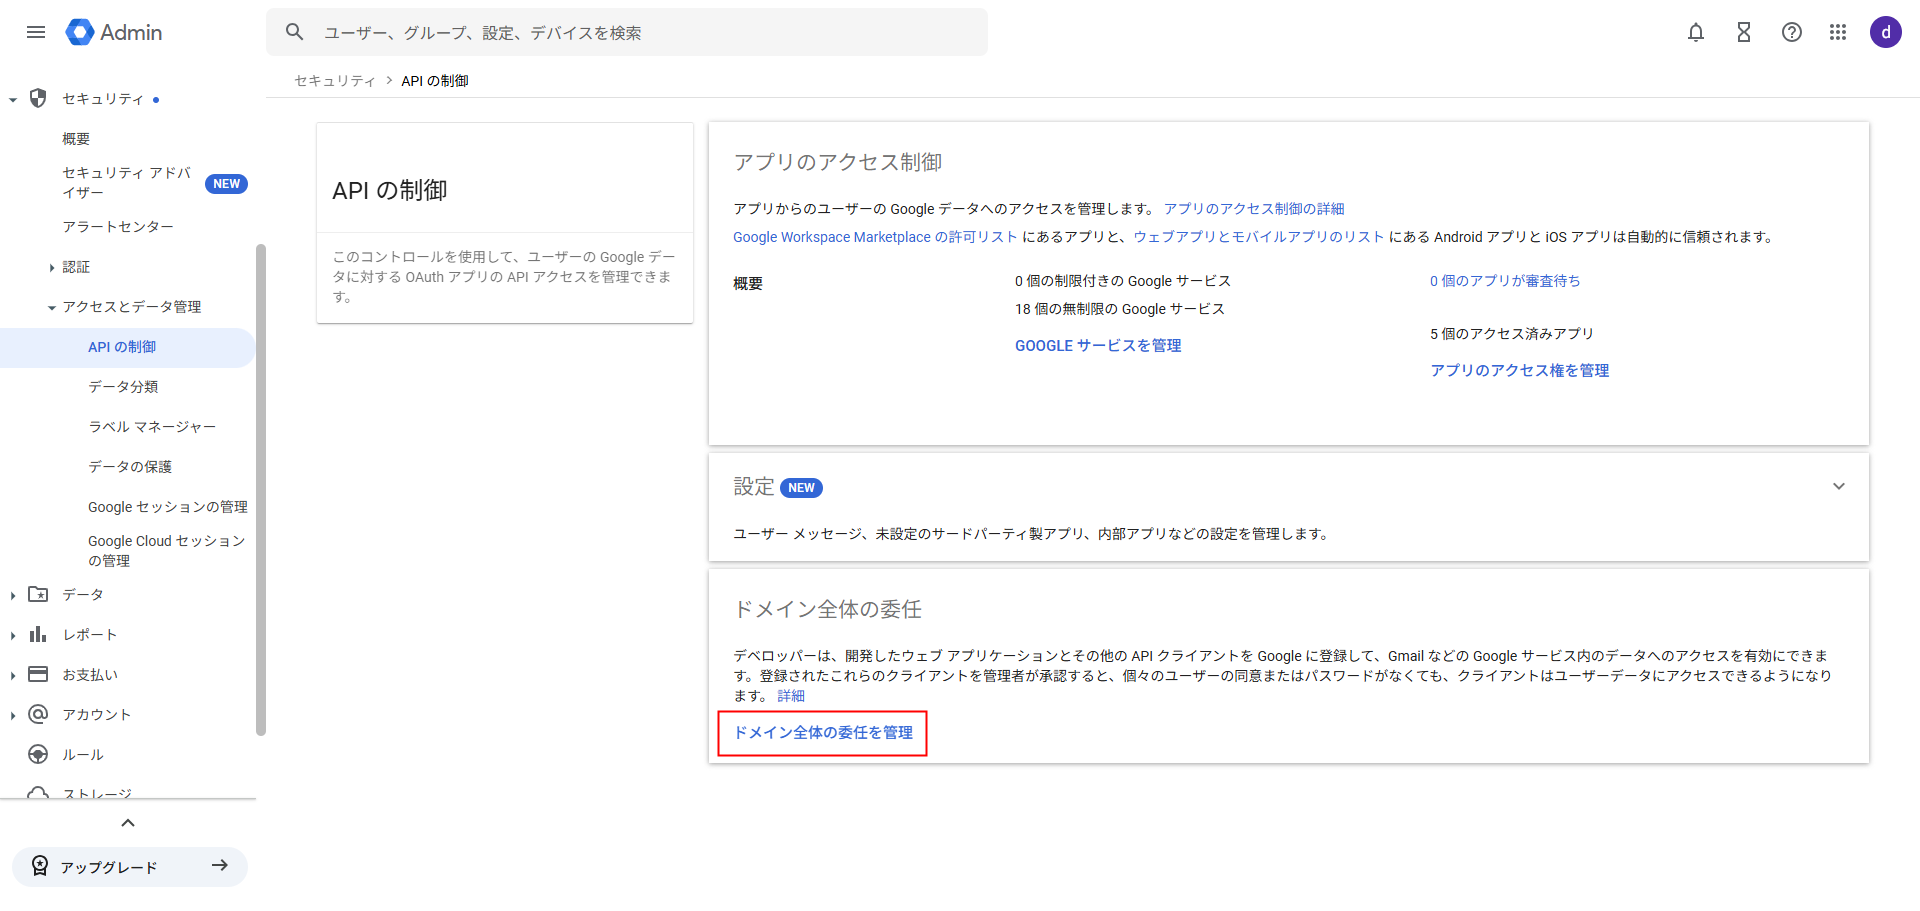Image resolution: width=1920 pixels, height=911 pixels.
Task: Open the main hamburger menu
Action: point(36,32)
